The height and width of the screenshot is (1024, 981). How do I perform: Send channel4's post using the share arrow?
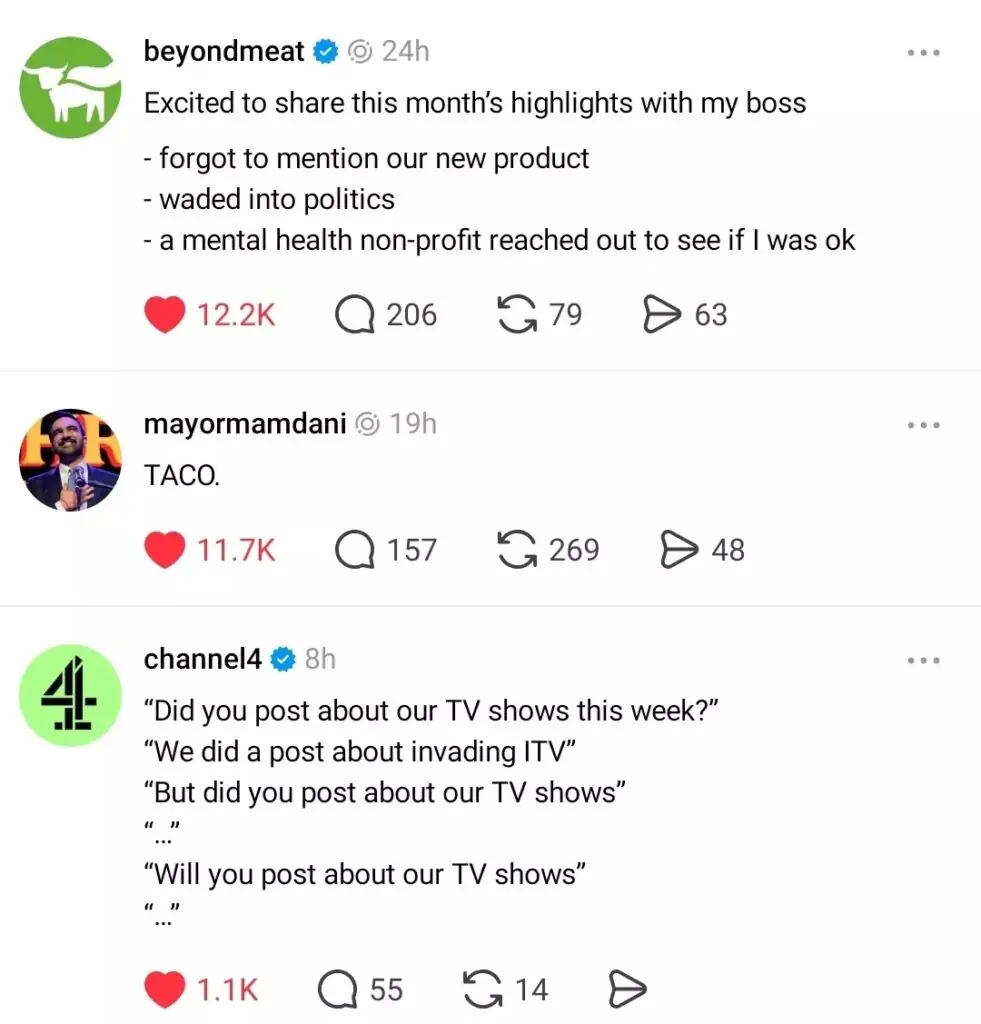628,988
